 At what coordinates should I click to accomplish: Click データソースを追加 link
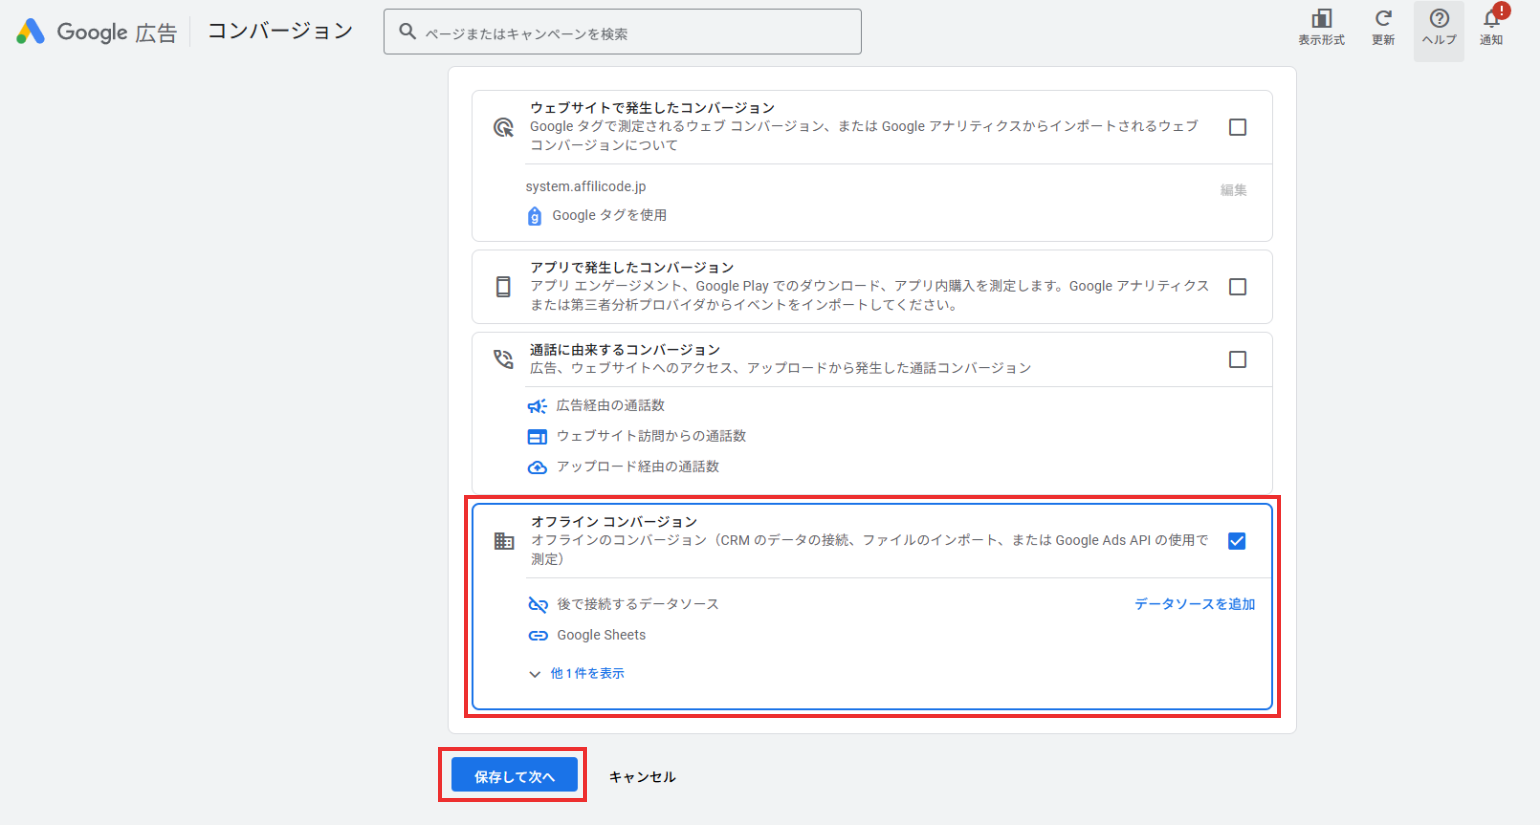1194,604
